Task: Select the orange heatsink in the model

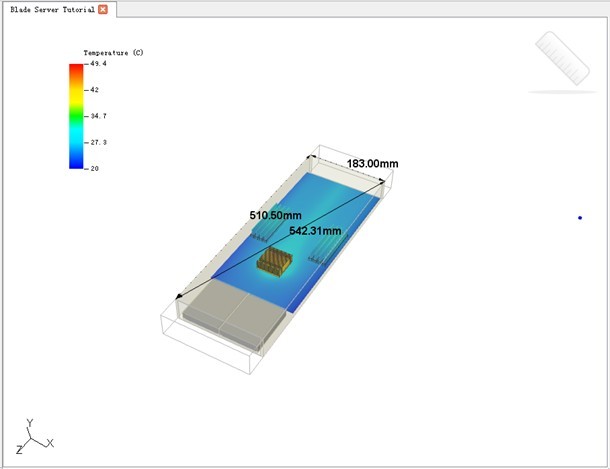Action: [x=273, y=262]
